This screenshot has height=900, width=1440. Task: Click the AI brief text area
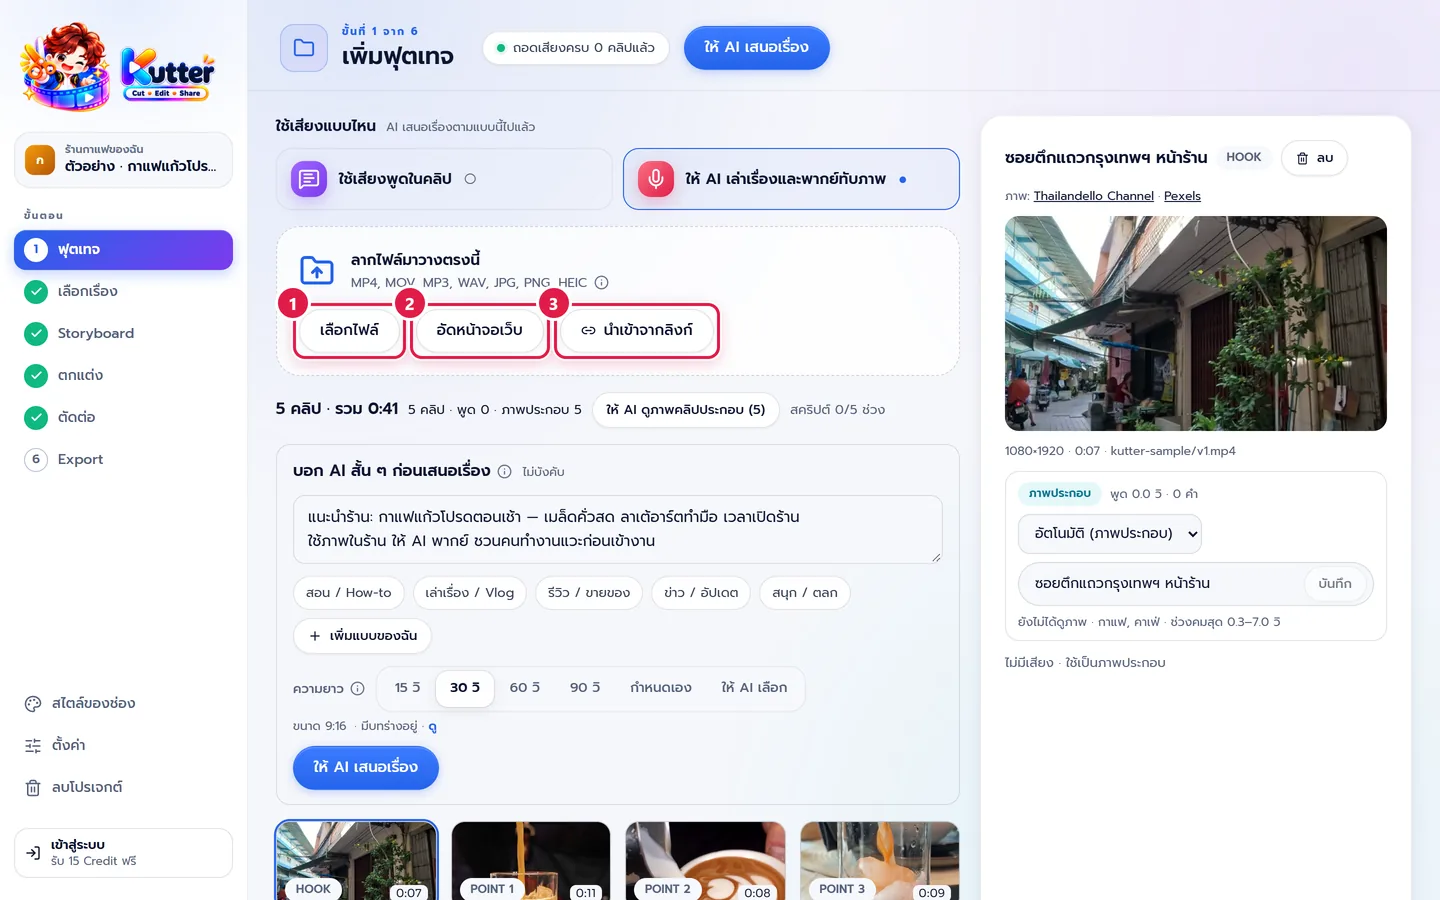click(x=617, y=529)
